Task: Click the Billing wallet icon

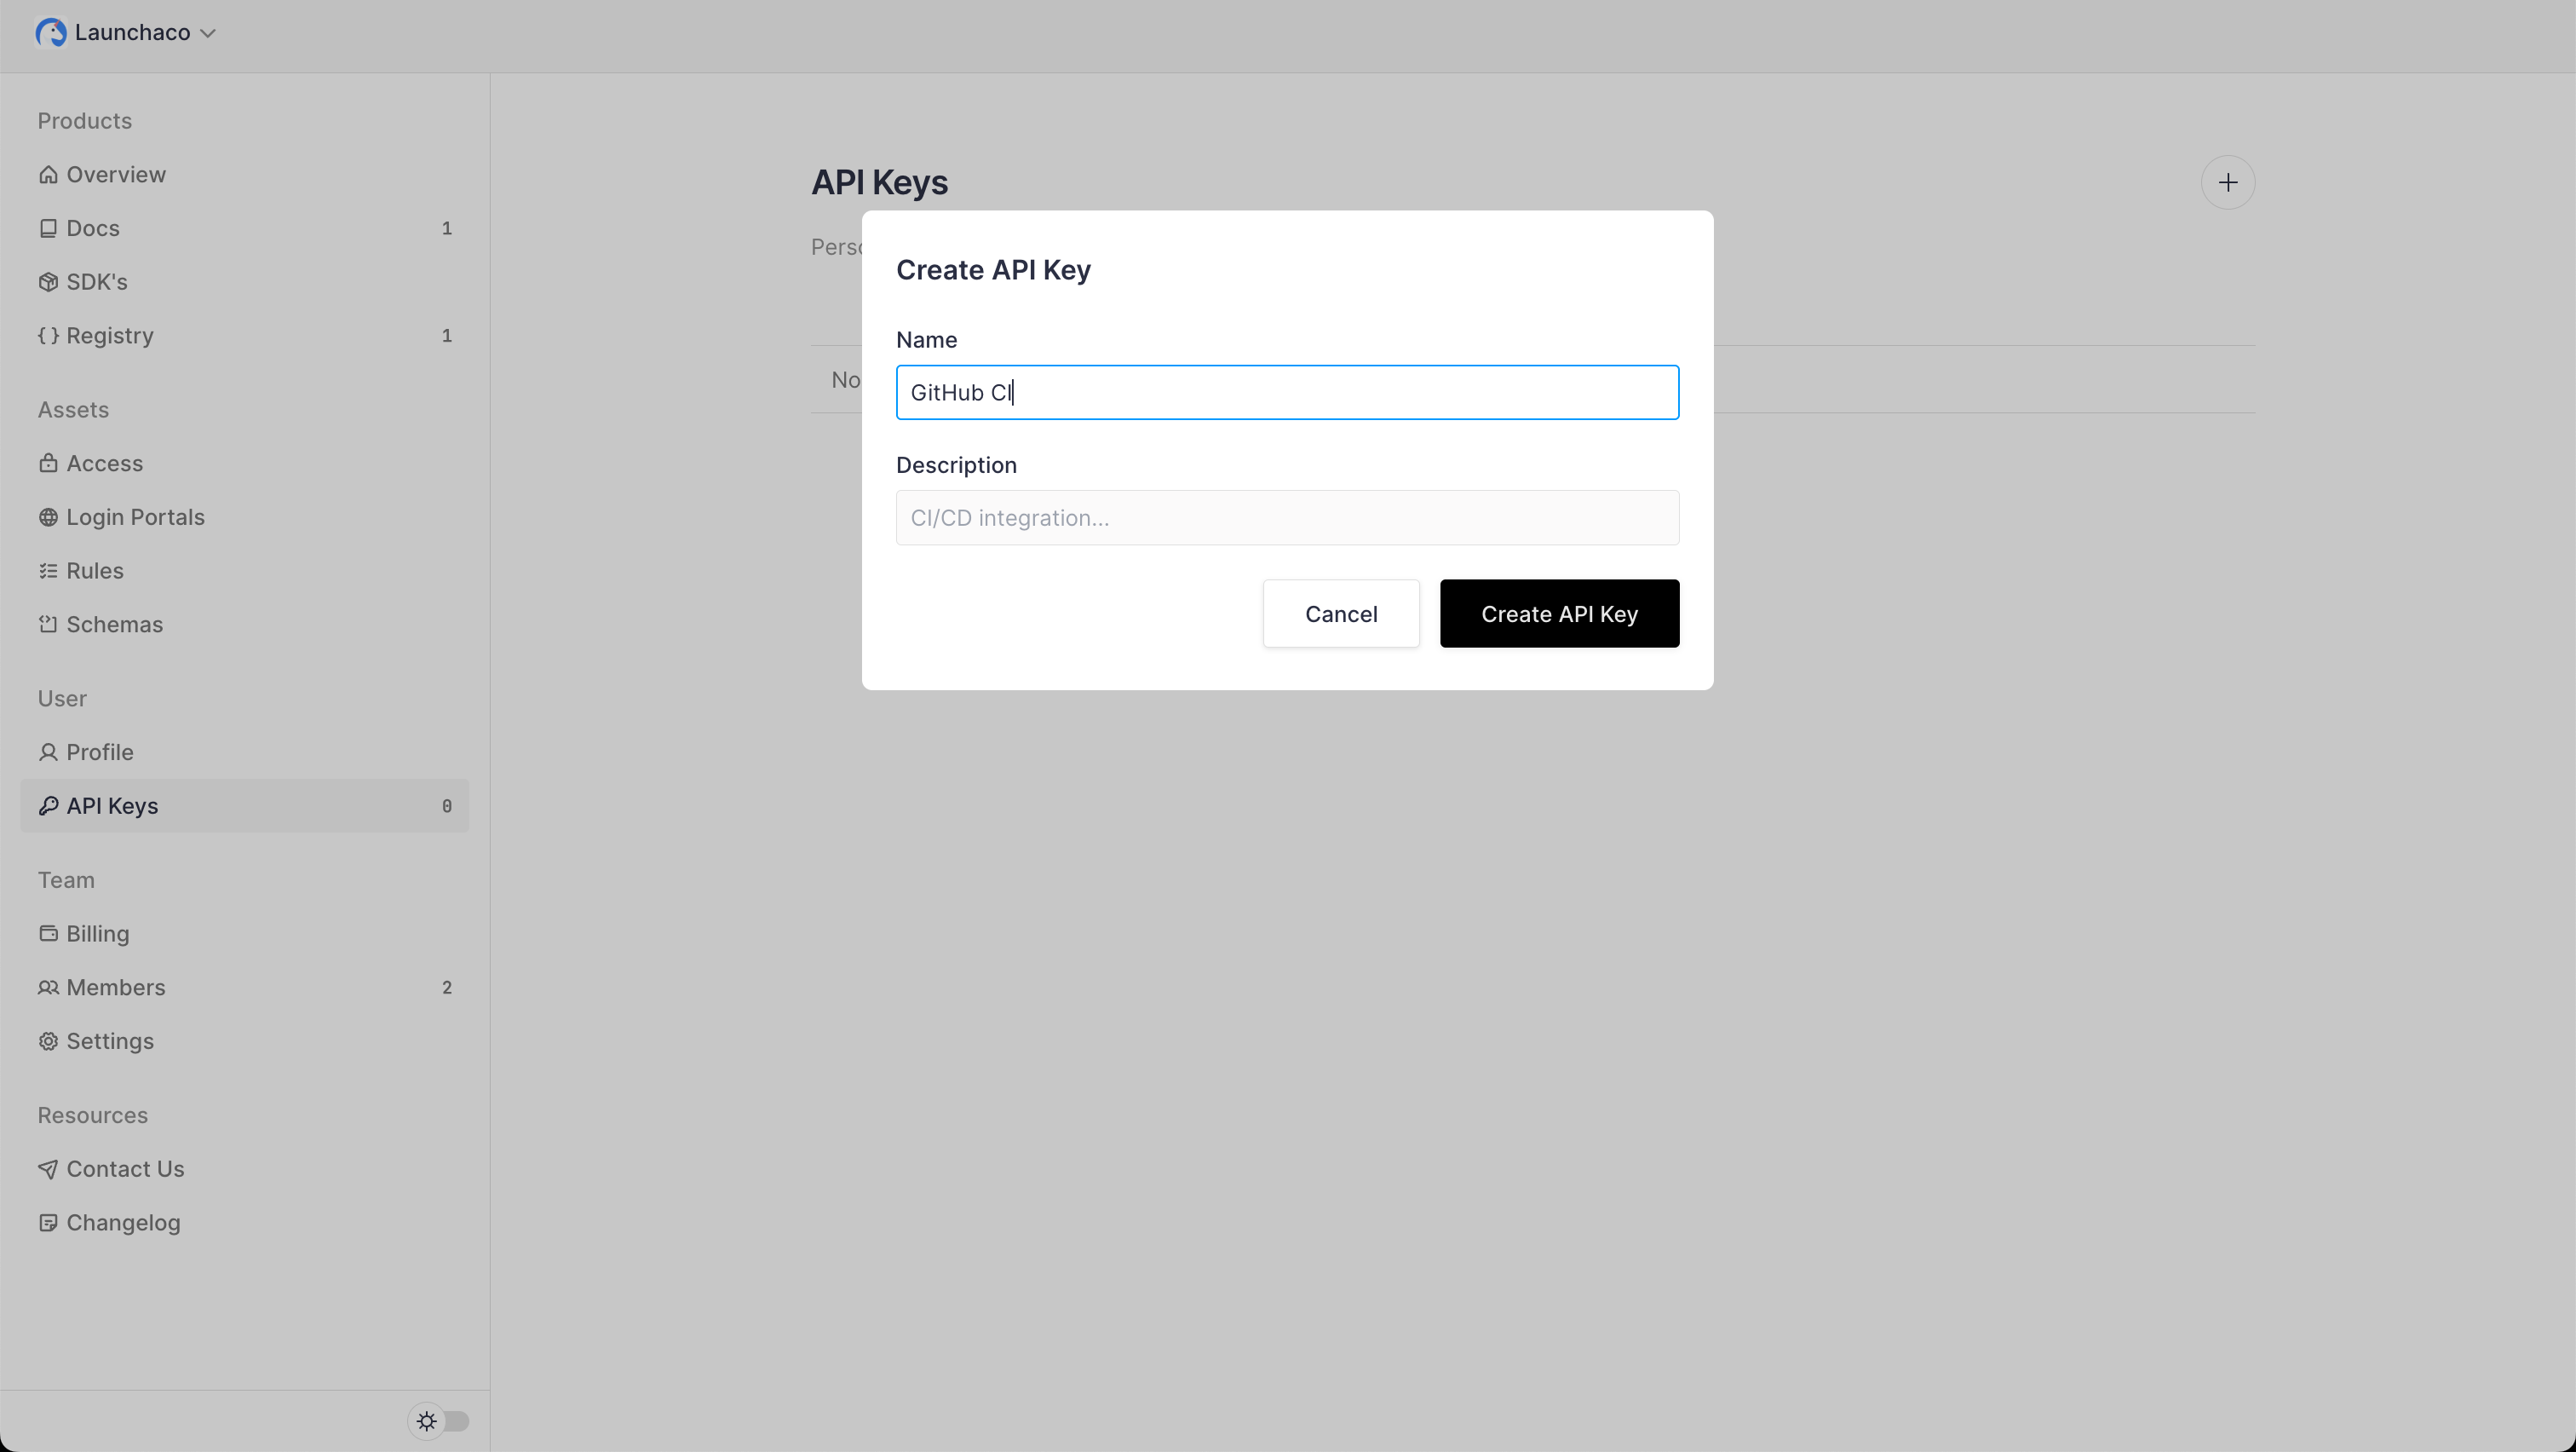Action: 48,934
